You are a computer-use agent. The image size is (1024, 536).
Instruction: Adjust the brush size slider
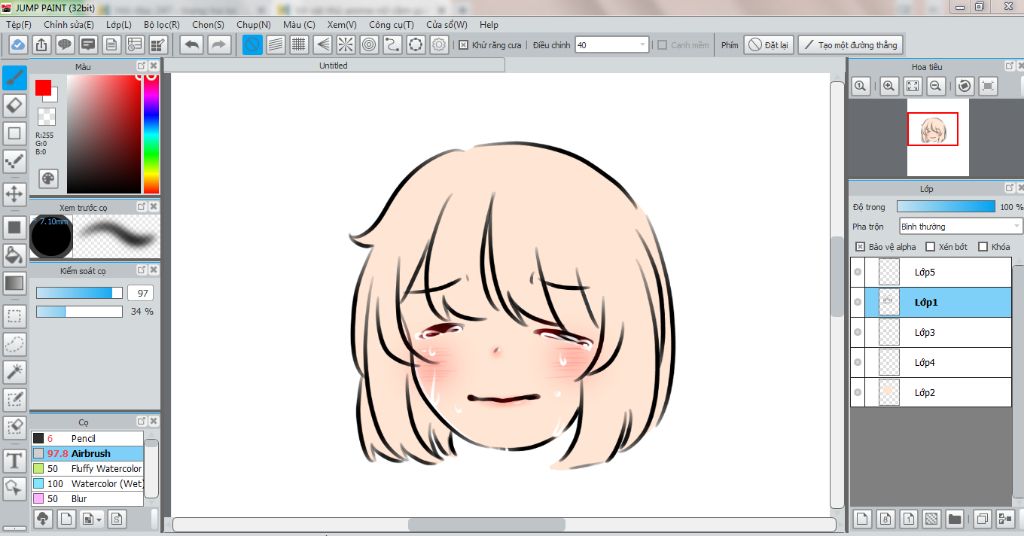pyautogui.click(x=79, y=293)
